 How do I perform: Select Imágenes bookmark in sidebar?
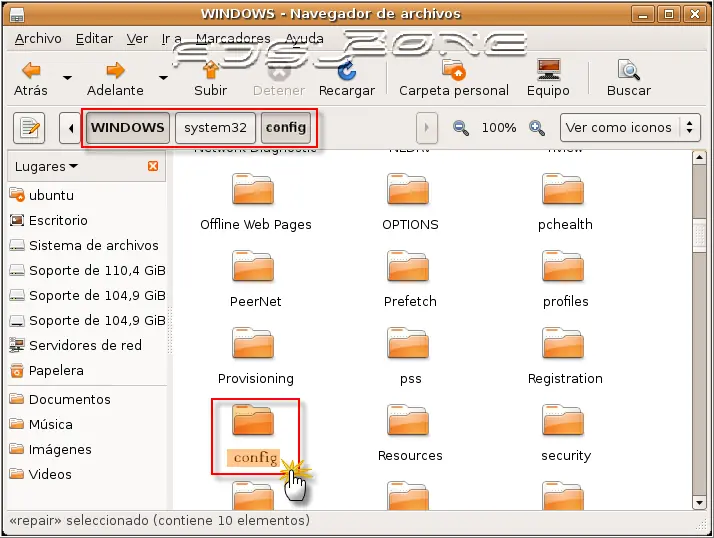pos(87,450)
